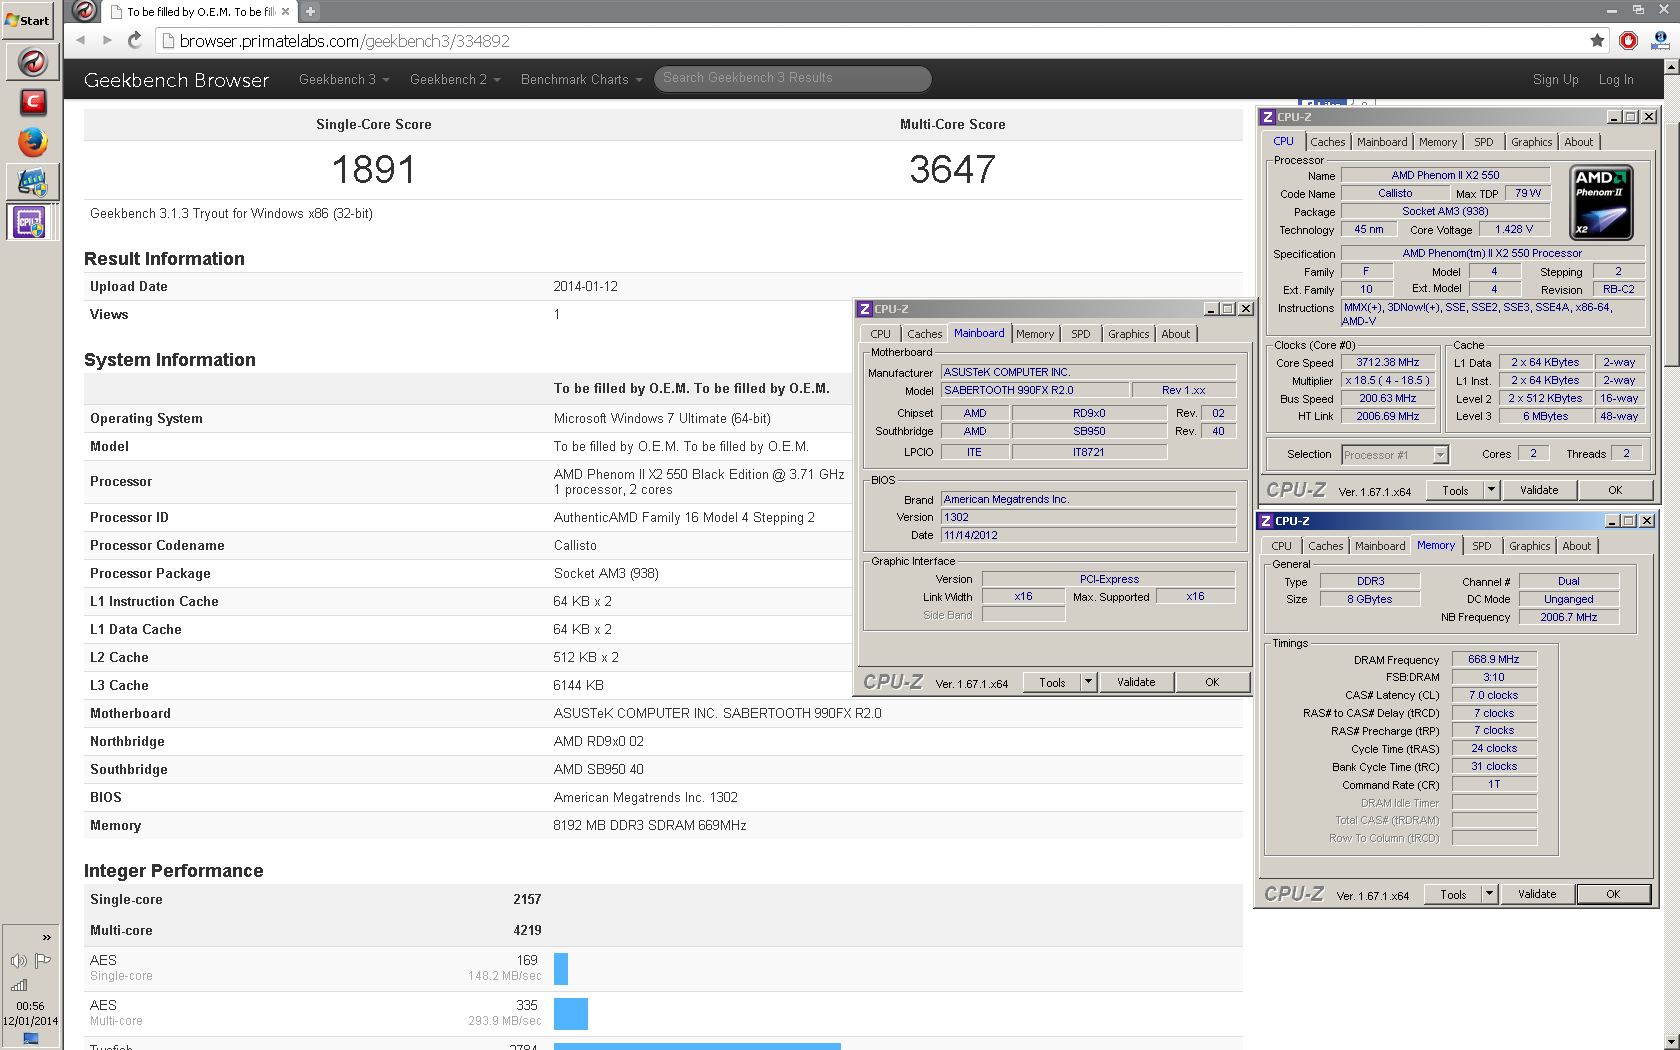Open Tools dropdown arrow in top CPU-Z window
The image size is (1680, 1050).
1491,490
